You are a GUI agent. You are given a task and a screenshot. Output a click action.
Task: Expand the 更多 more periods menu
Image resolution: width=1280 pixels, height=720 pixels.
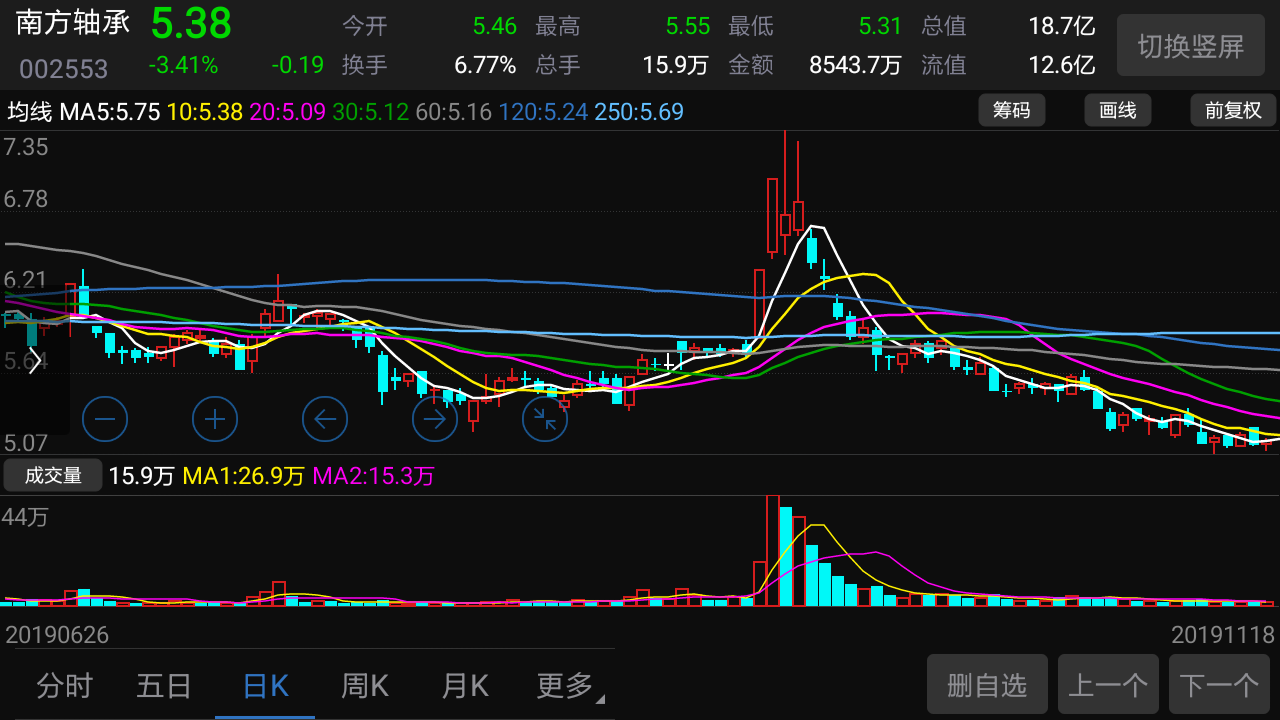[570, 686]
